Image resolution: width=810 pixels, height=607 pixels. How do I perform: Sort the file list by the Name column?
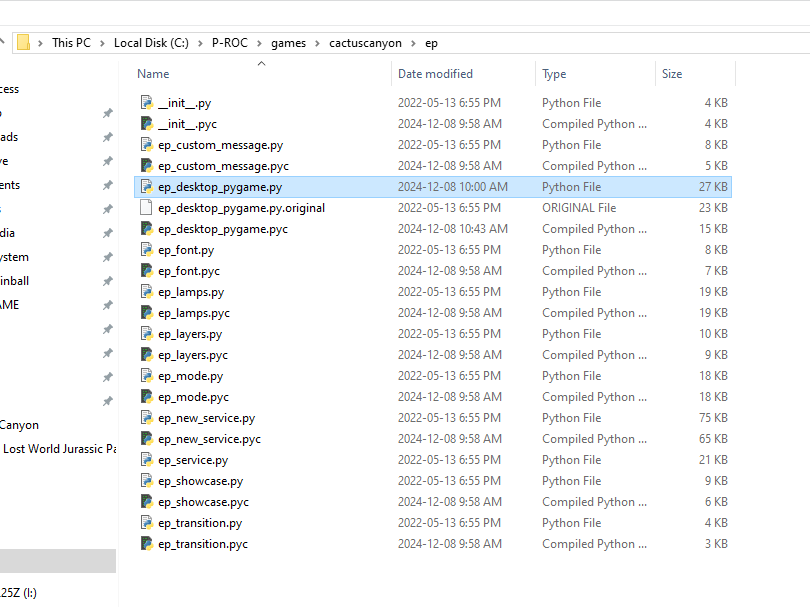(153, 74)
